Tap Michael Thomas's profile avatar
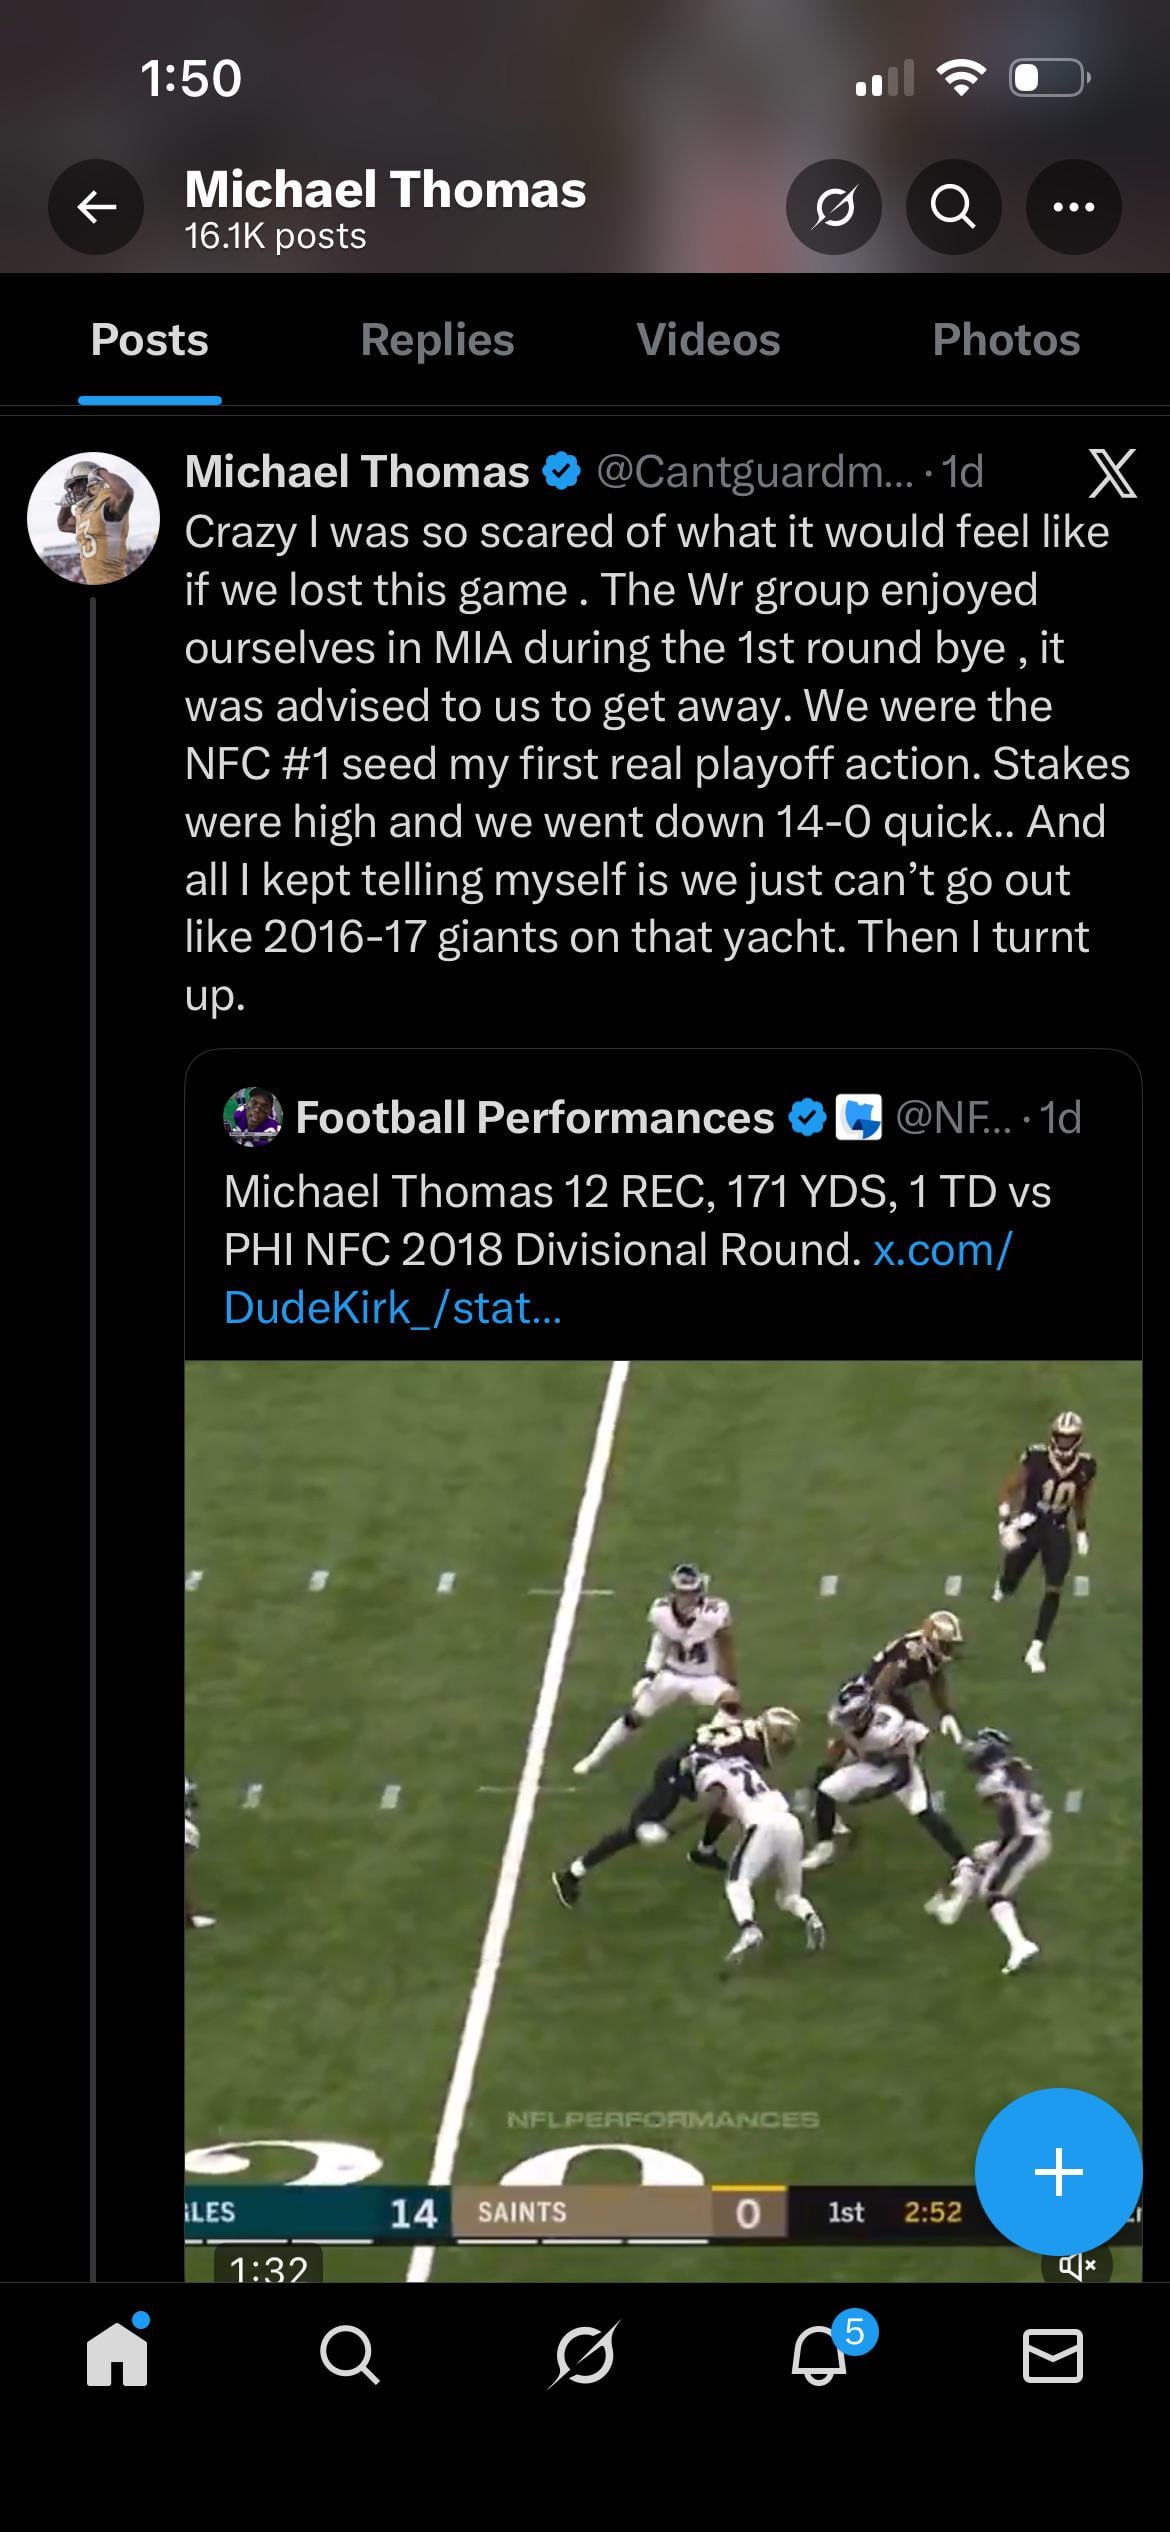The height and width of the screenshot is (2532, 1170). coord(94,518)
